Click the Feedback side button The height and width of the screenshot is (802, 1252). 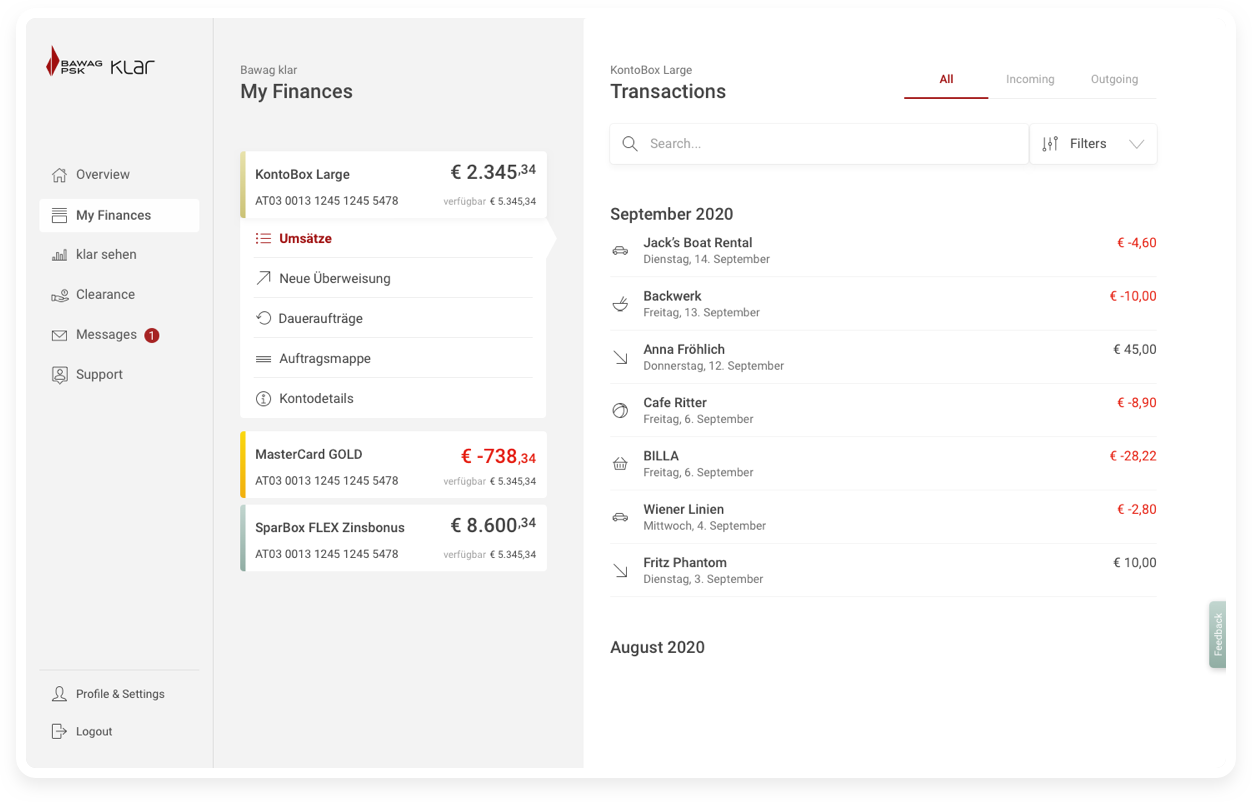coord(1217,634)
